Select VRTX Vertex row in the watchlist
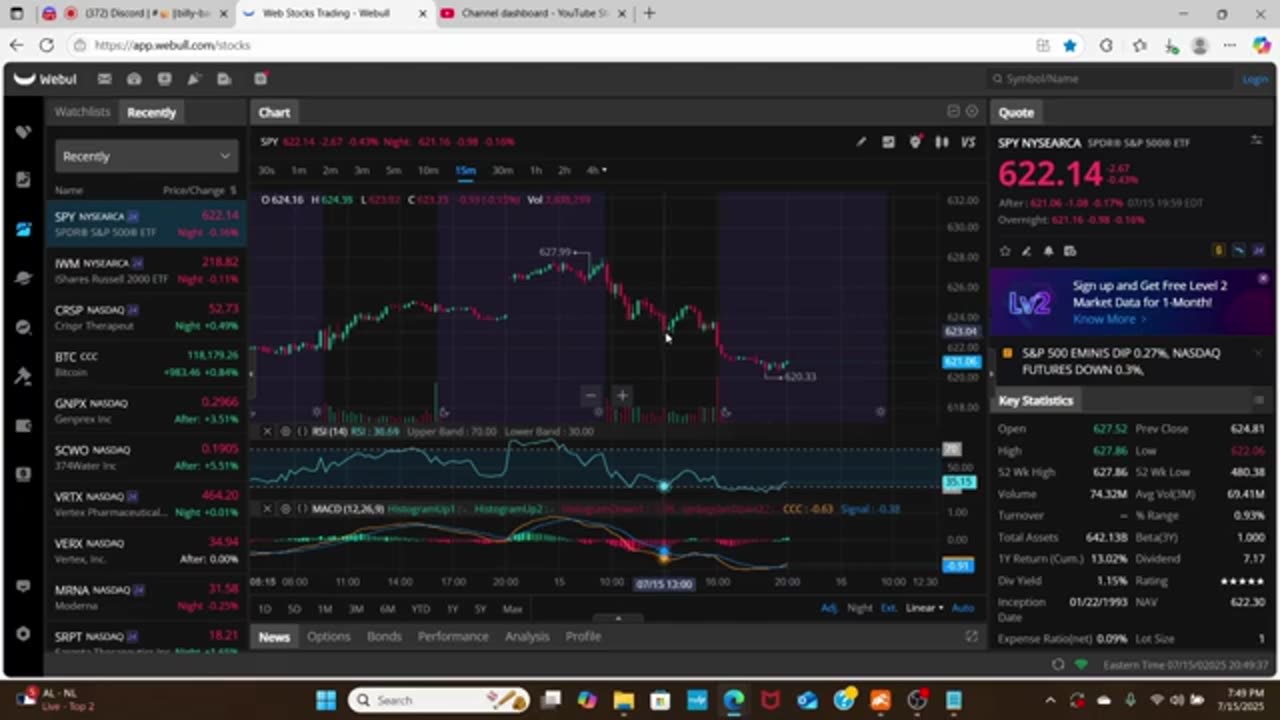This screenshot has width=1280, height=720. (x=146, y=504)
